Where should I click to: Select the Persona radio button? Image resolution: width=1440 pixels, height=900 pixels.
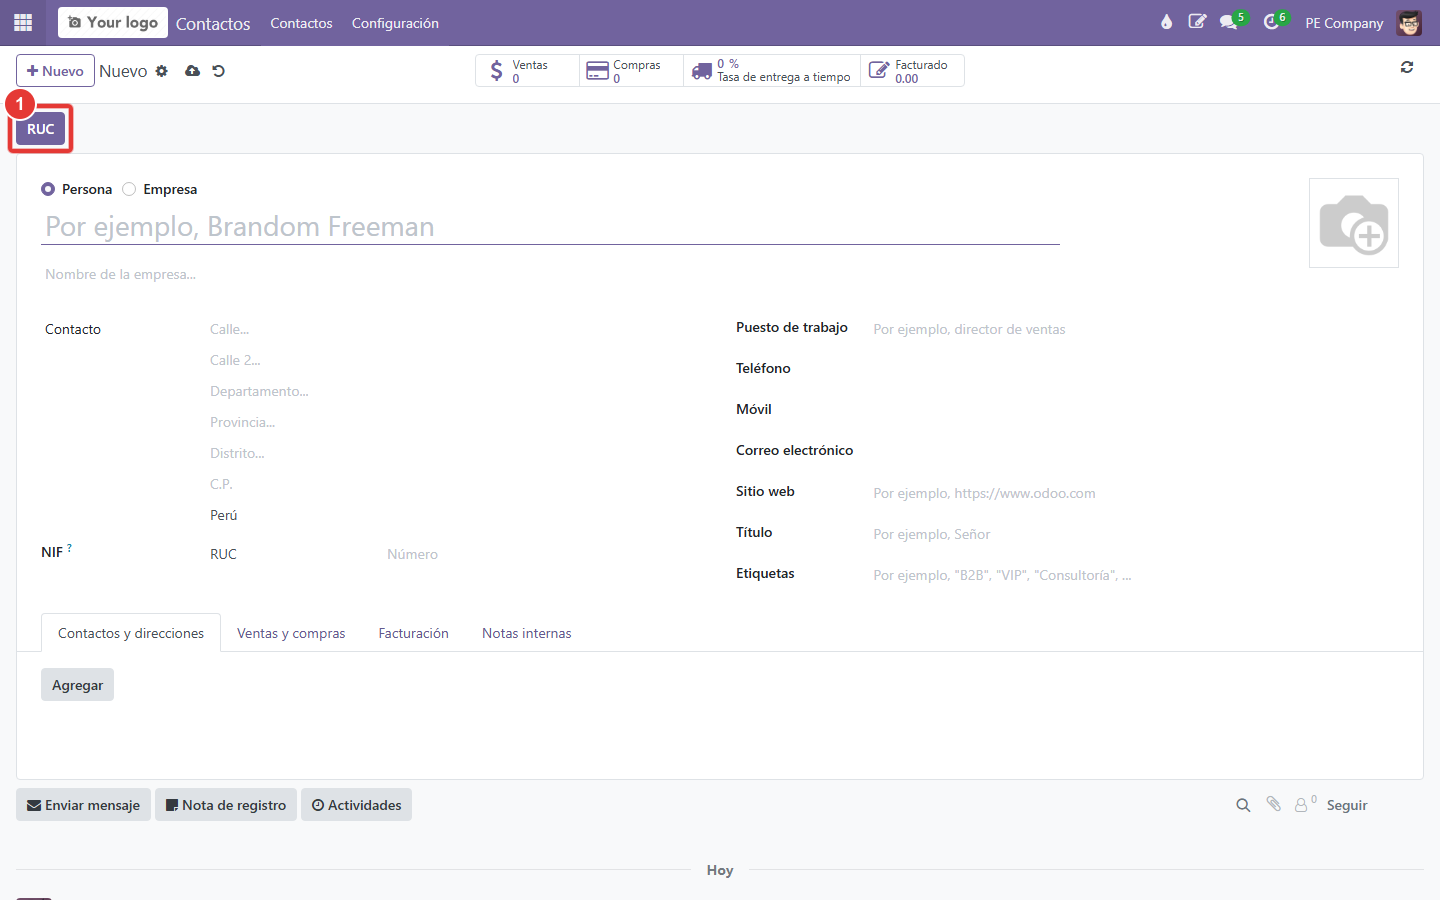pyautogui.click(x=48, y=189)
